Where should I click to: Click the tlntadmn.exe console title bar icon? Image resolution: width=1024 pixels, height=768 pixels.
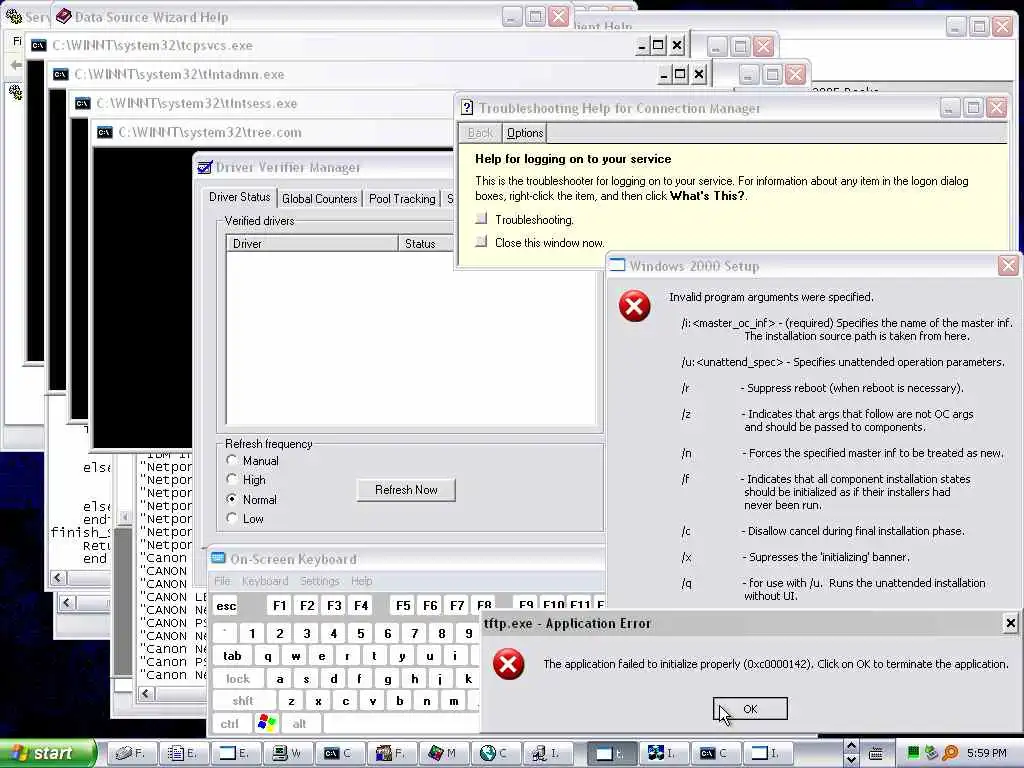point(60,74)
